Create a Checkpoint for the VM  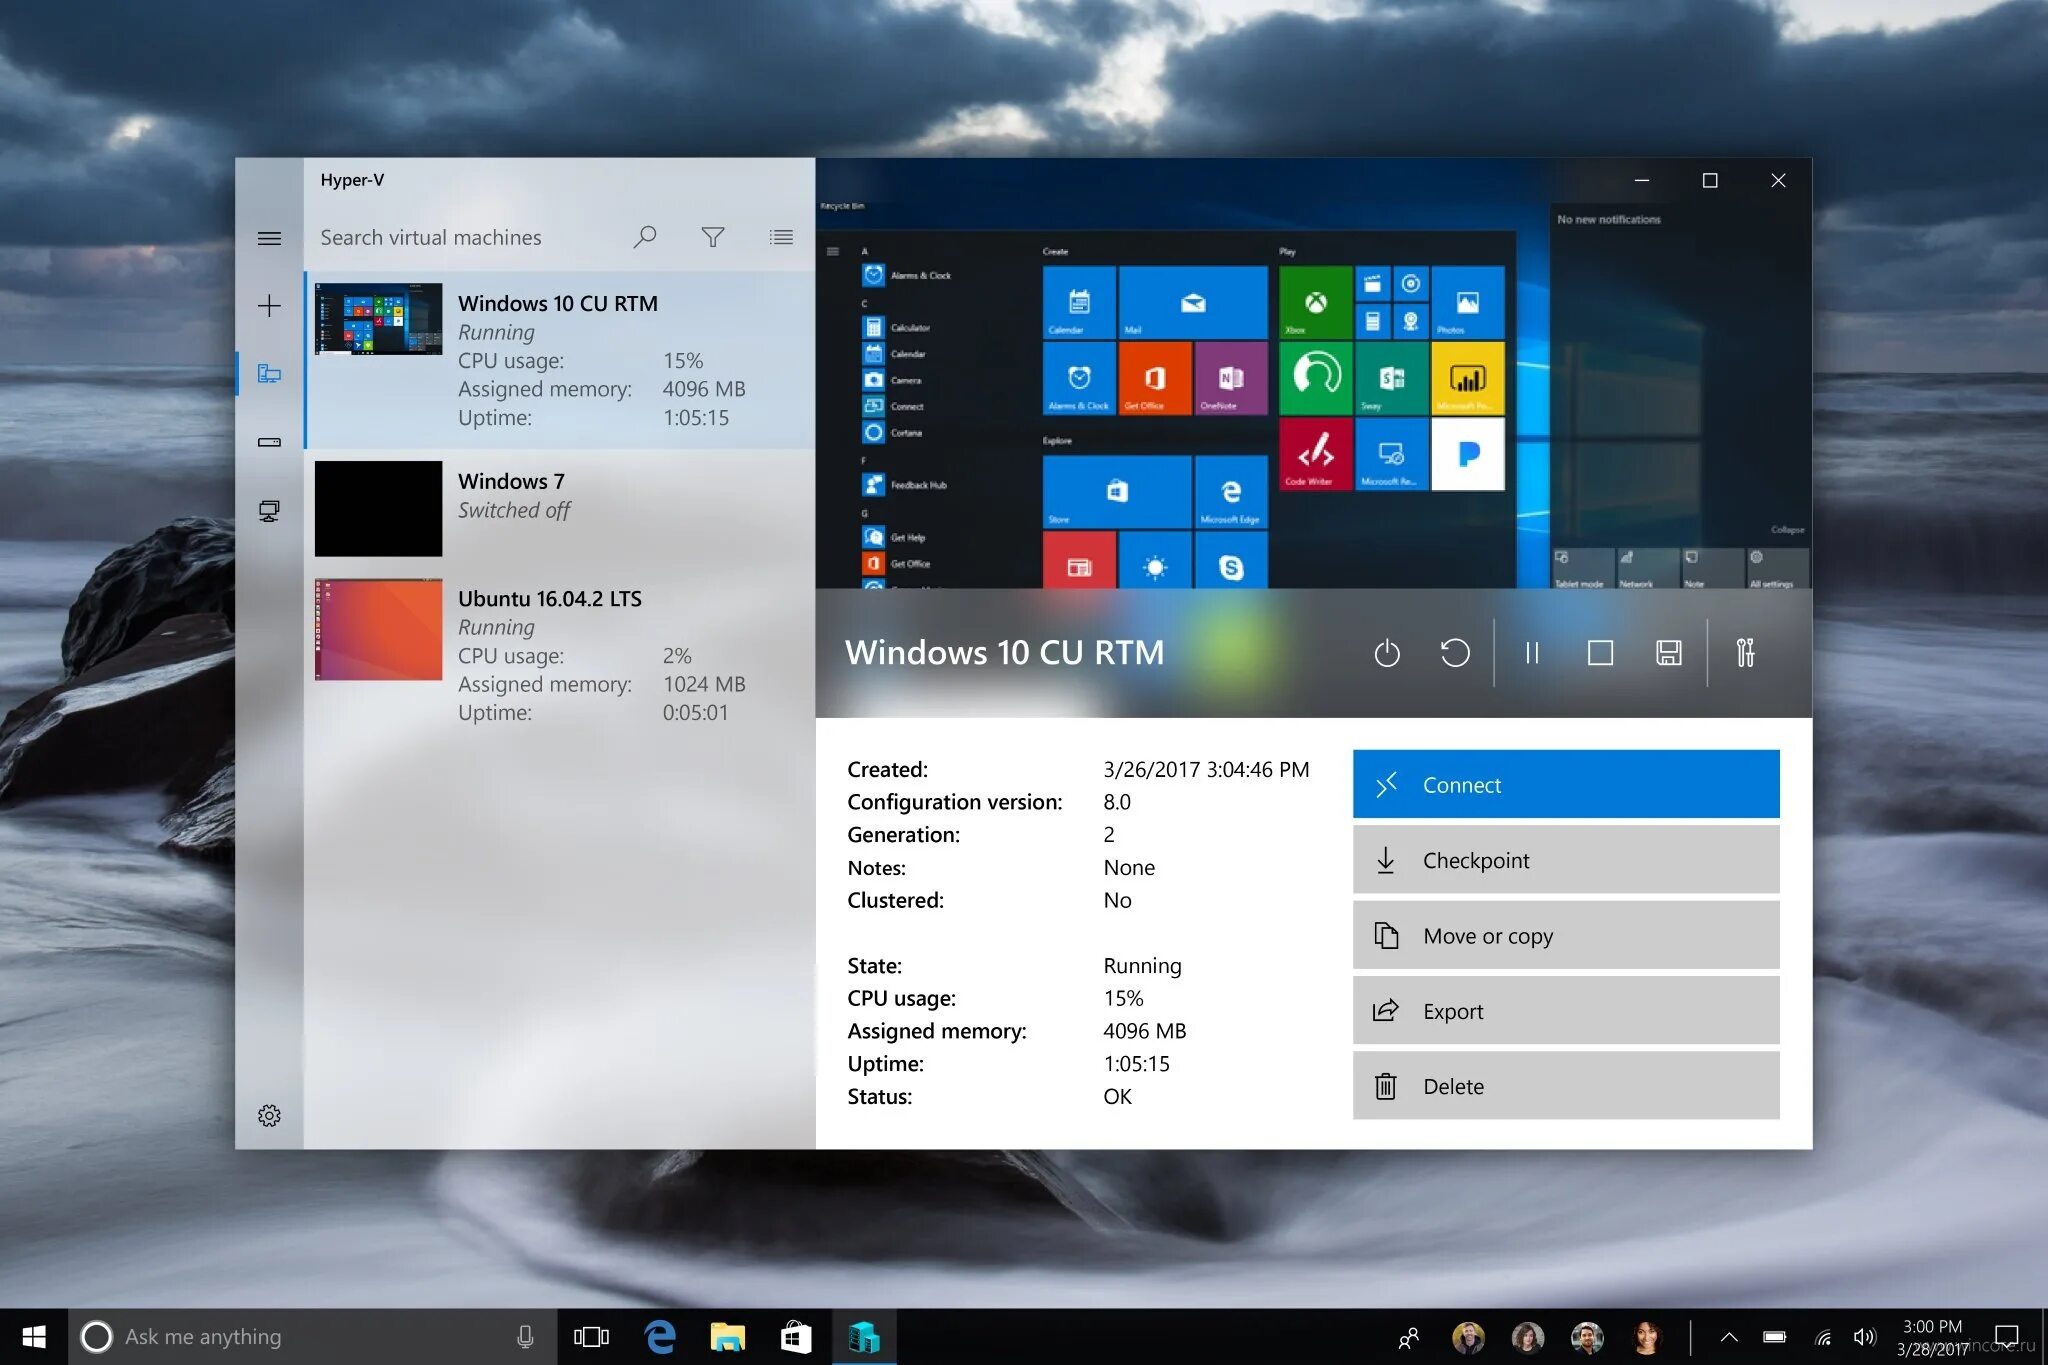(1564, 860)
